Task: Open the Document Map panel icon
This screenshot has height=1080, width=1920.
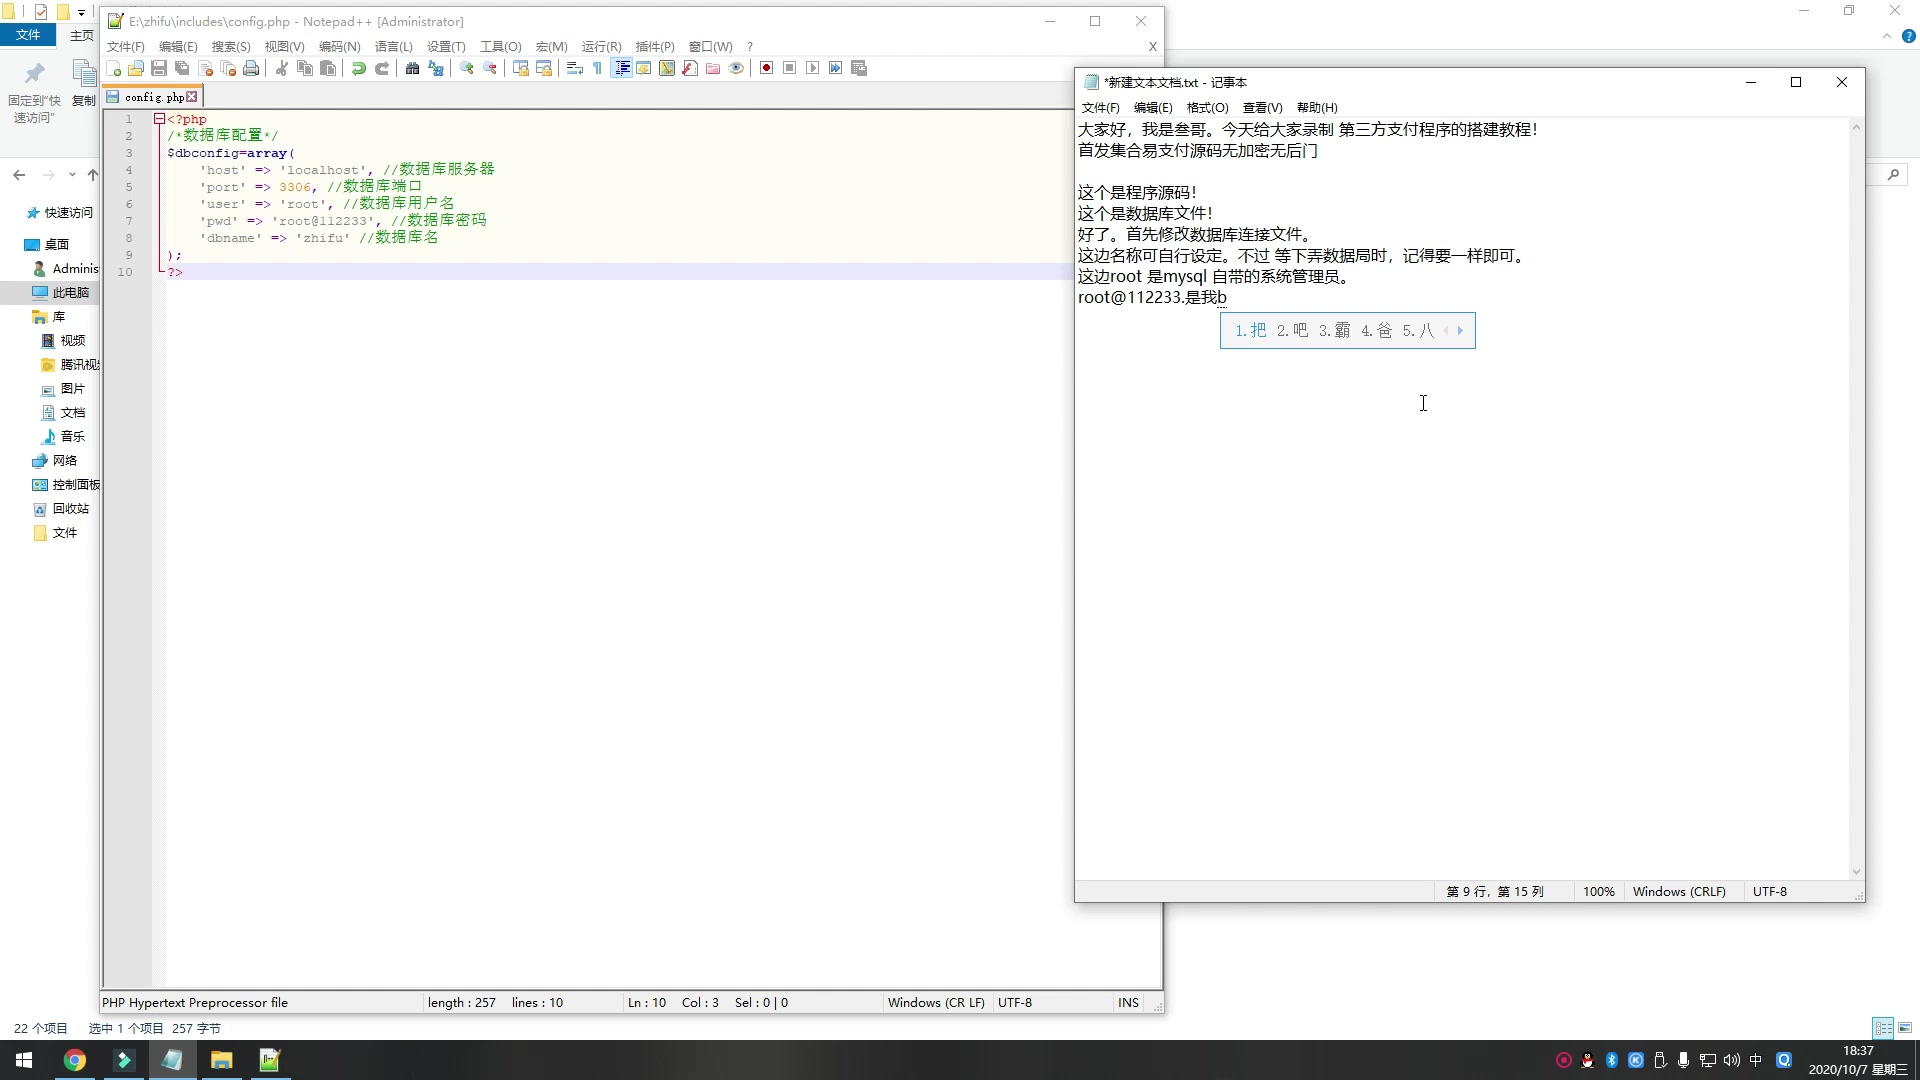Action: (x=667, y=68)
